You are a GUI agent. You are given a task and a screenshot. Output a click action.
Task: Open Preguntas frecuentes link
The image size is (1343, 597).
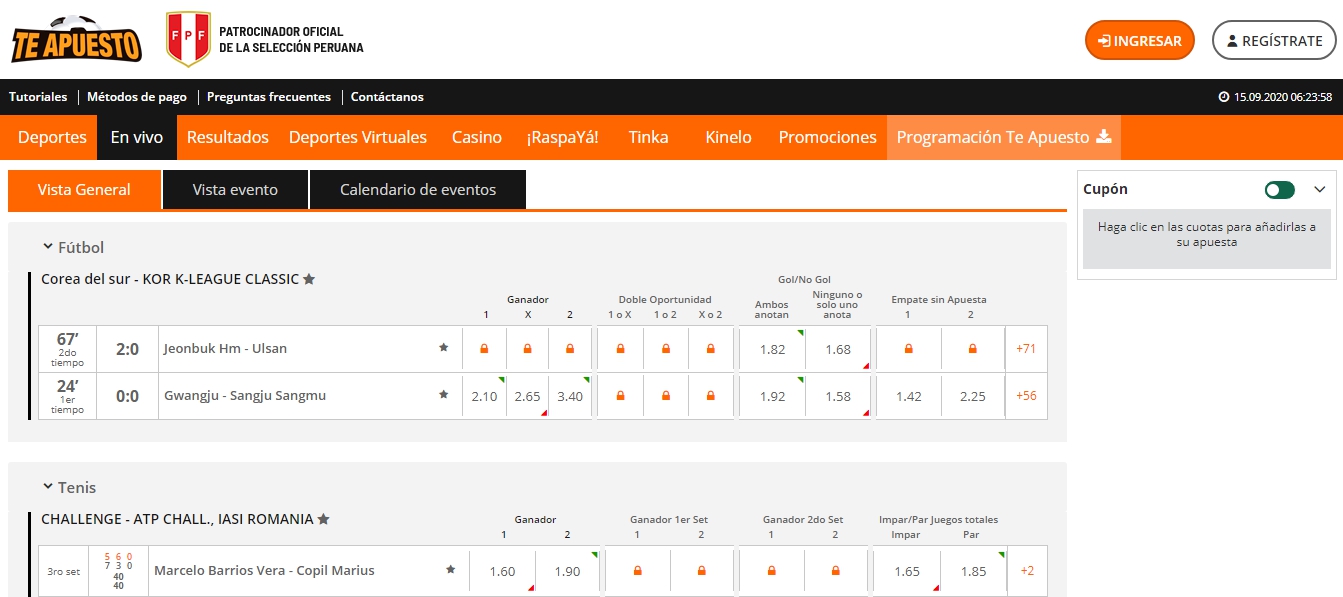pyautogui.click(x=268, y=97)
